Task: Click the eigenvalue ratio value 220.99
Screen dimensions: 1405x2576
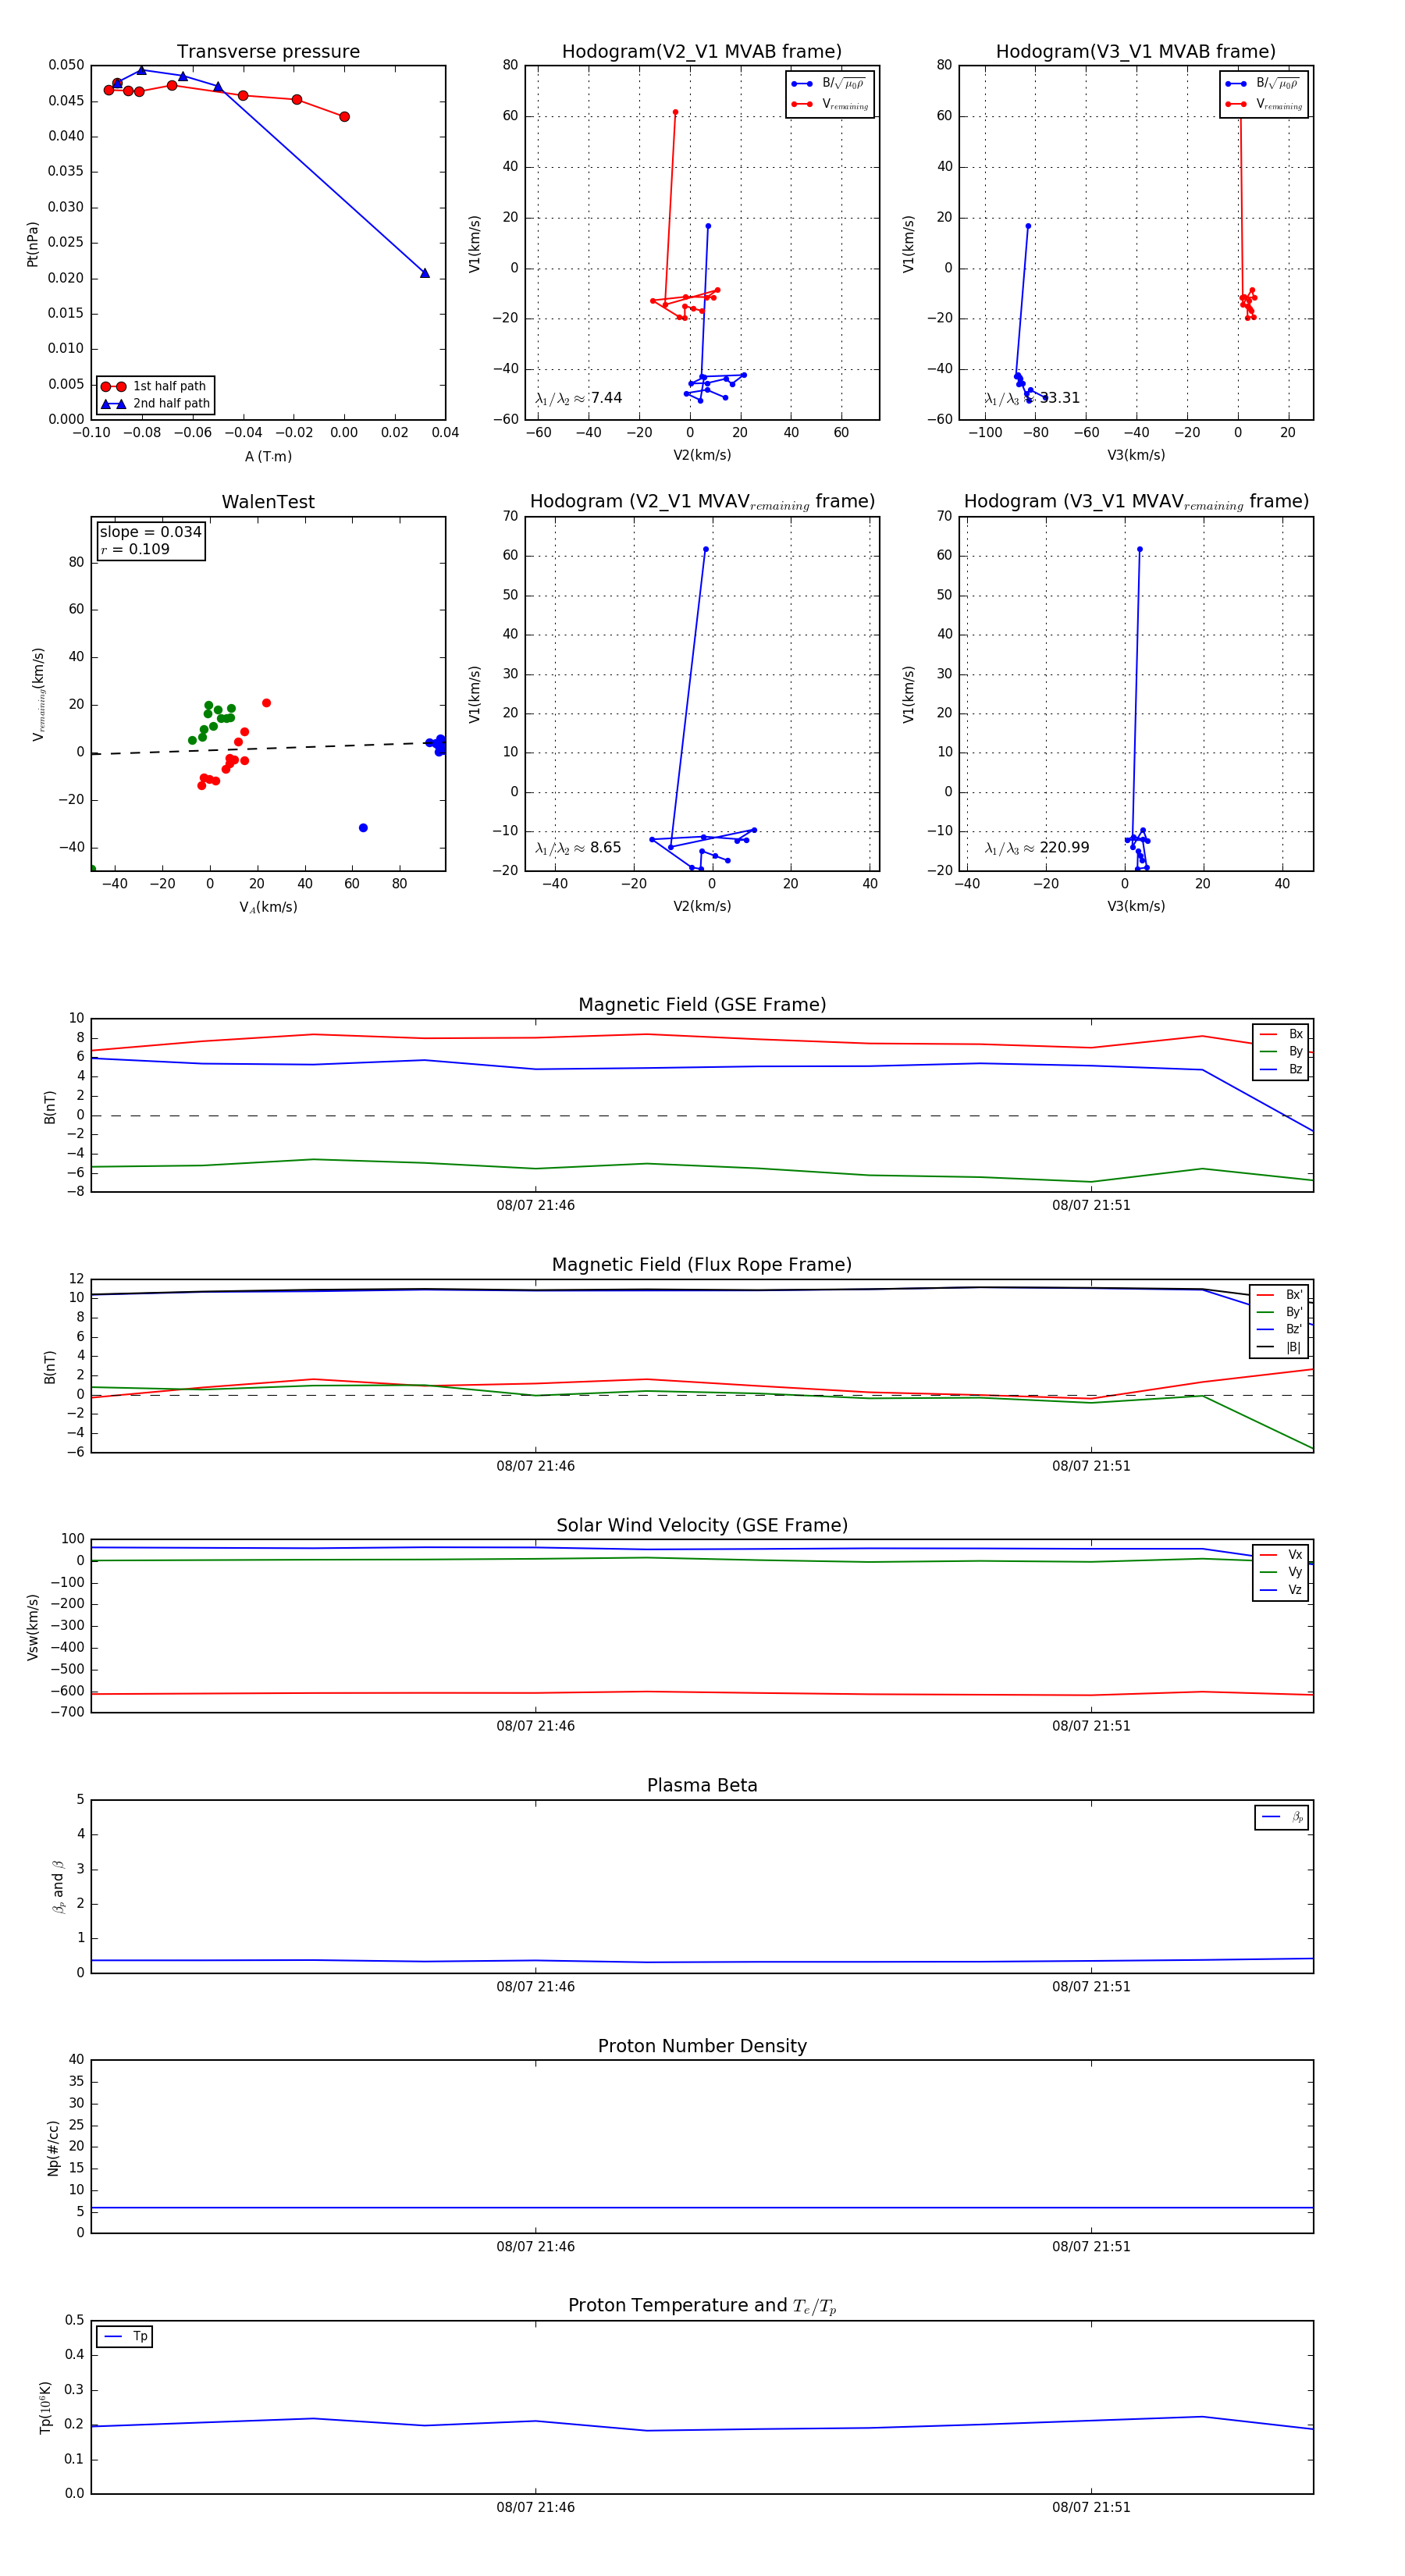Action: coord(1065,848)
